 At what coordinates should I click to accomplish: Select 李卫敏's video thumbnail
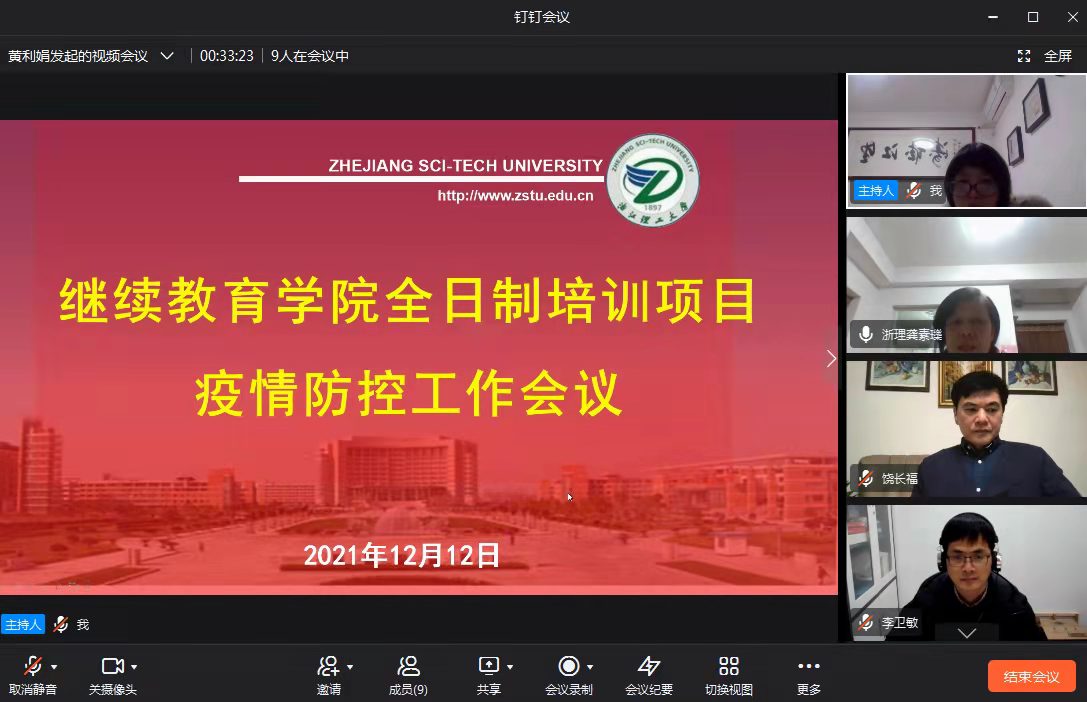coord(966,572)
